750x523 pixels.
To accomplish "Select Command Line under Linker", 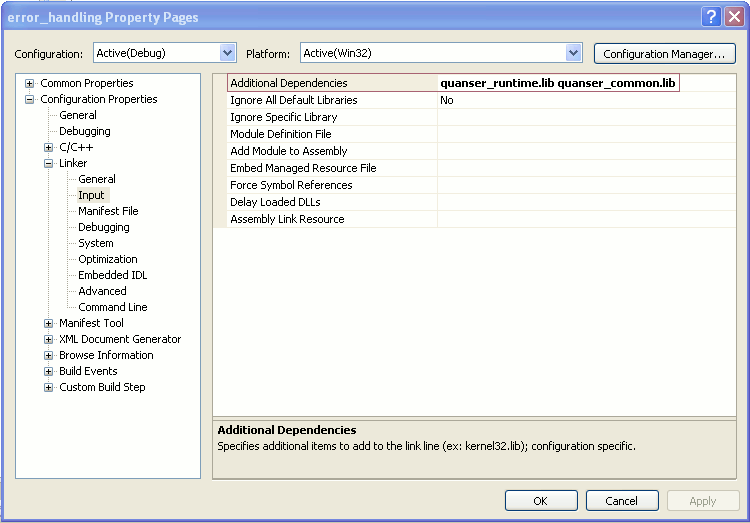I will pyautogui.click(x=112, y=307).
